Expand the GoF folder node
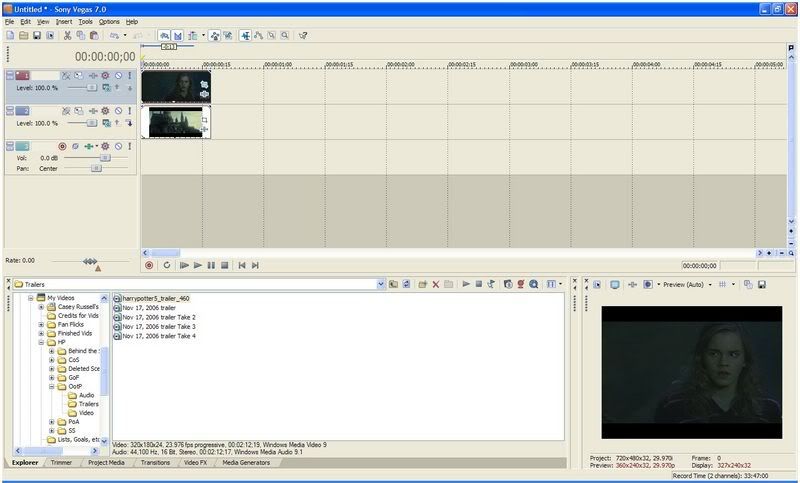The height and width of the screenshot is (483, 800). [x=52, y=378]
